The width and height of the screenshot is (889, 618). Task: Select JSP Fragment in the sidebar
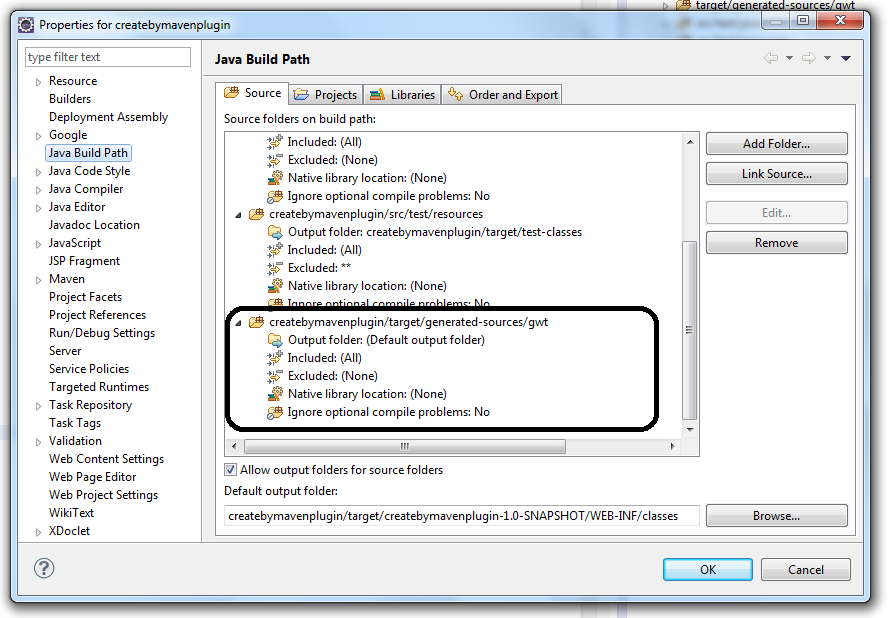pos(84,261)
